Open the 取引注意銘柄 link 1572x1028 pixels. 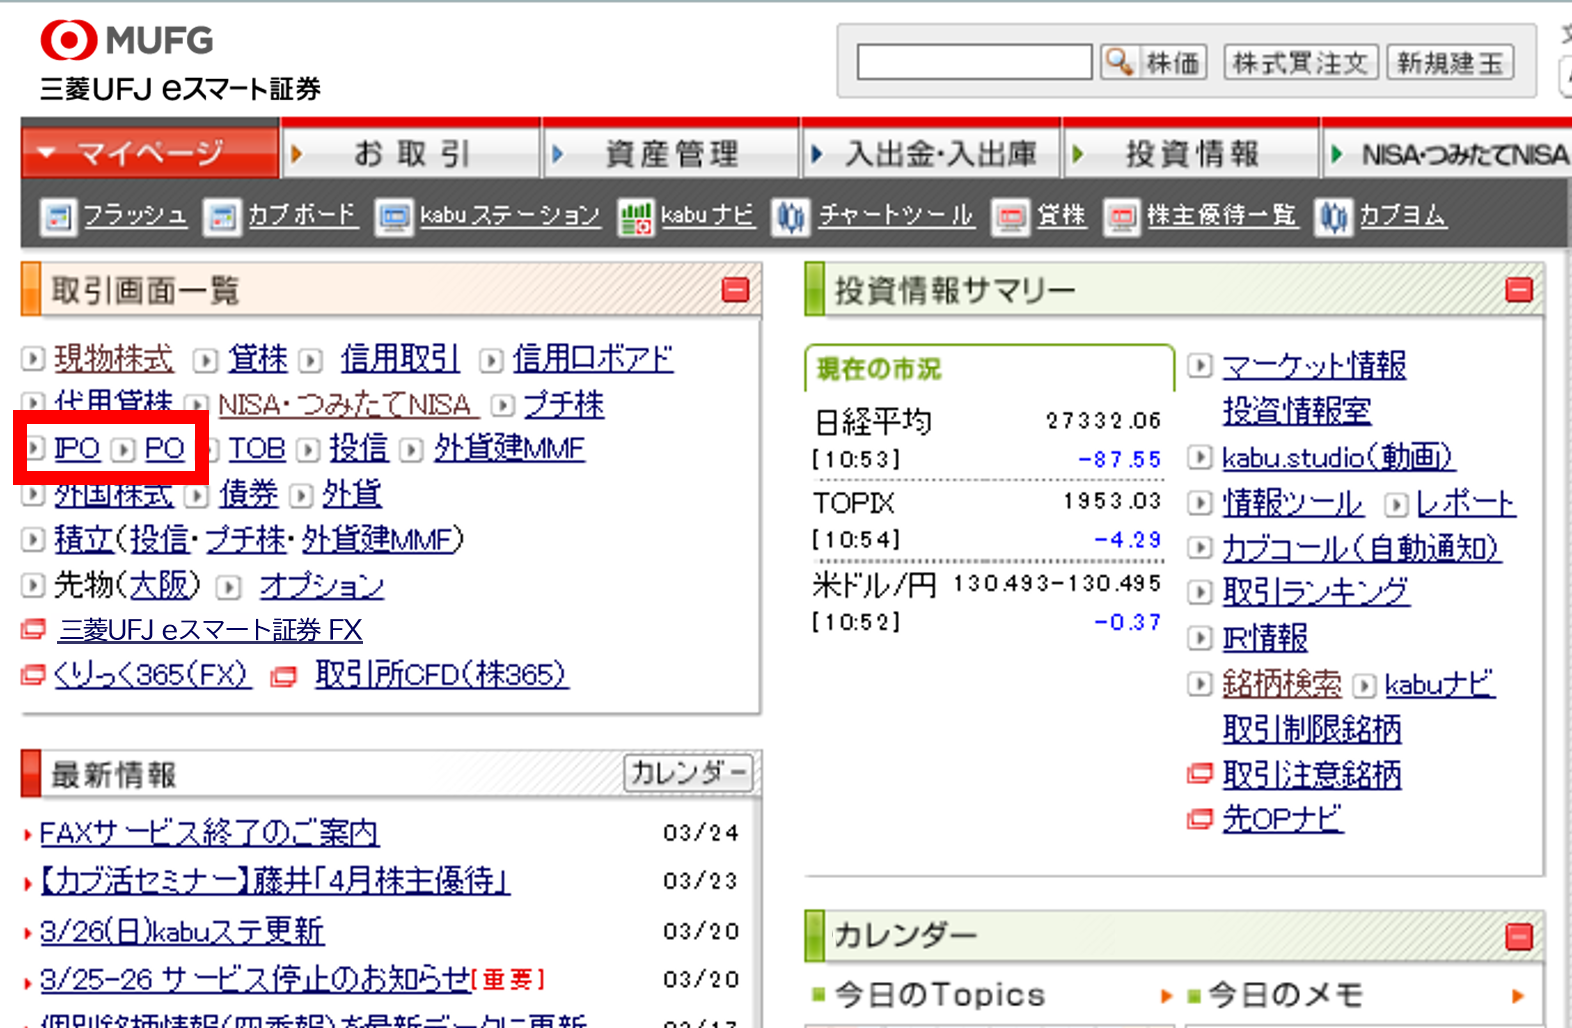(x=1312, y=774)
